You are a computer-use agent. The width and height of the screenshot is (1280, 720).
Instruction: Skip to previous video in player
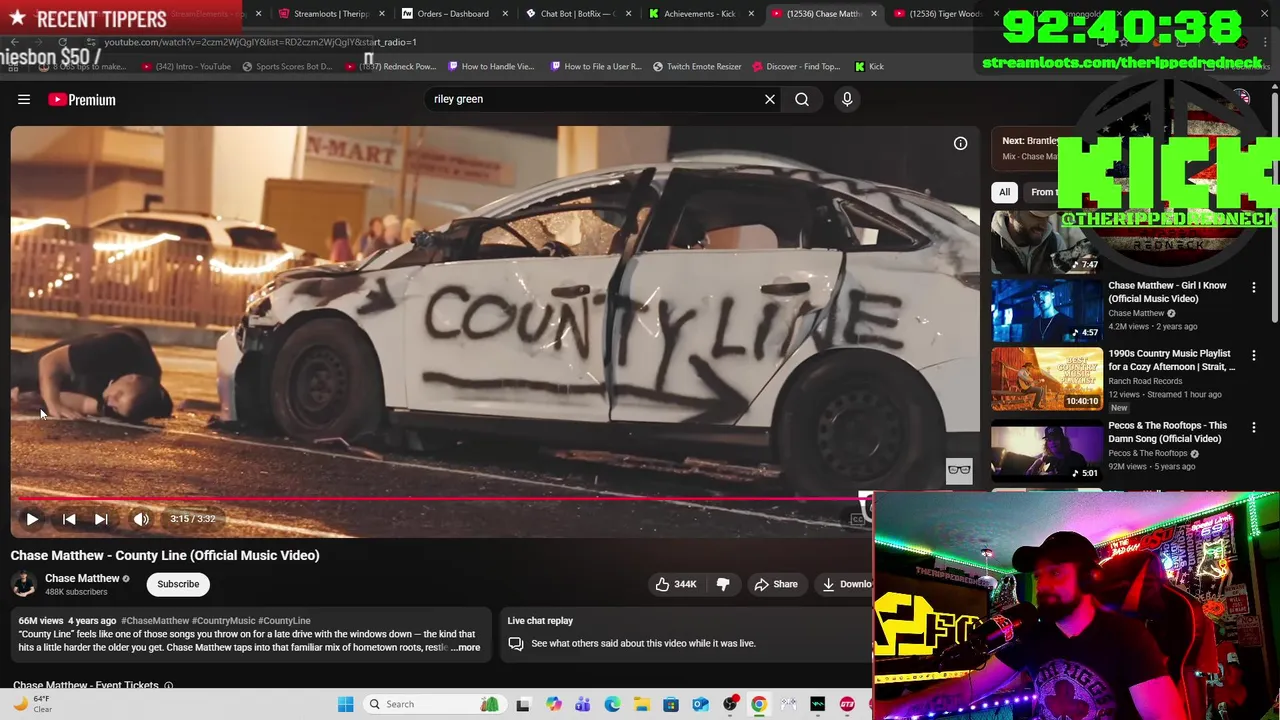pyautogui.click(x=69, y=519)
